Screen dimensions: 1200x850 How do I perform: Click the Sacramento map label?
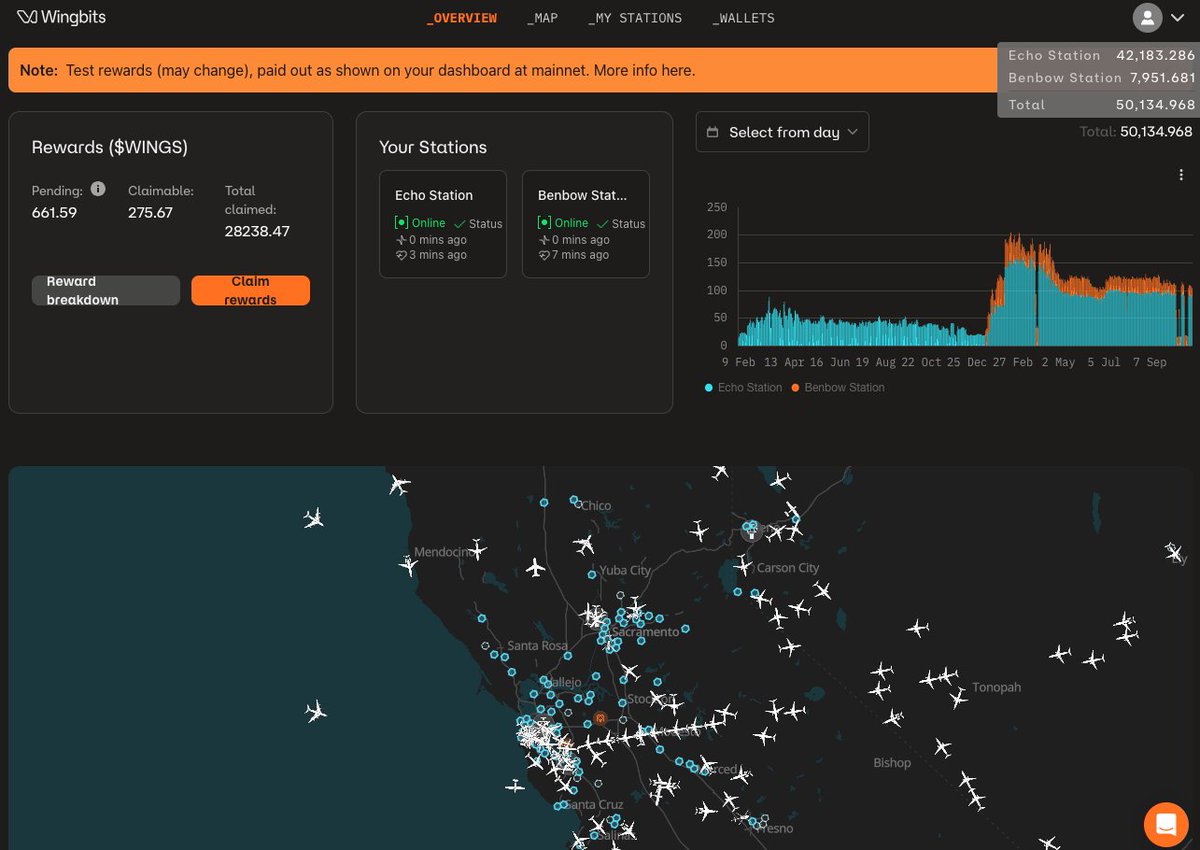click(647, 631)
